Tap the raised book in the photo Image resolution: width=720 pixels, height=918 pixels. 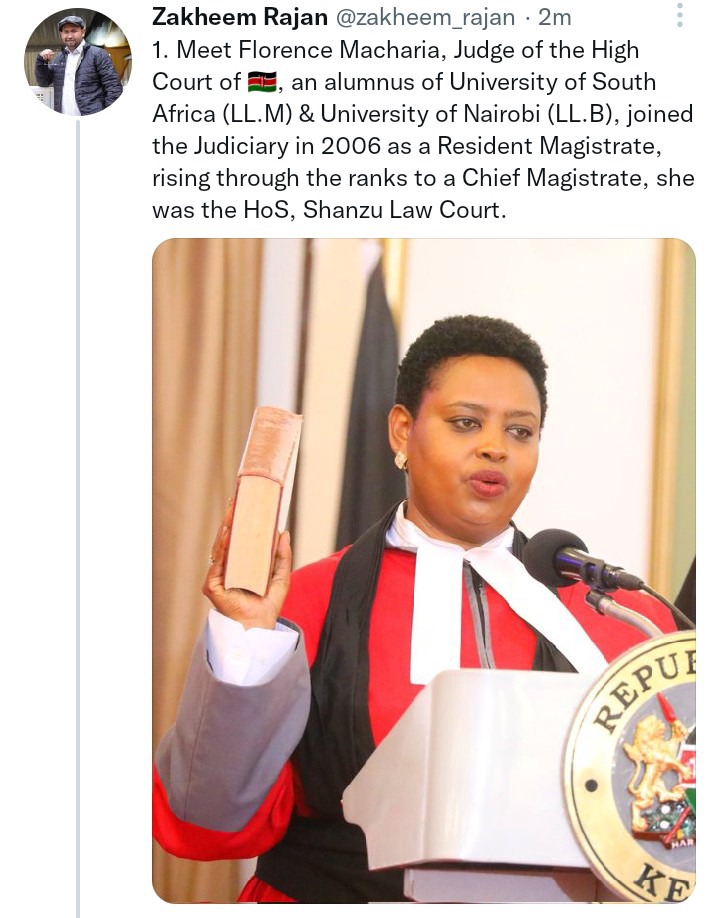pos(262,501)
